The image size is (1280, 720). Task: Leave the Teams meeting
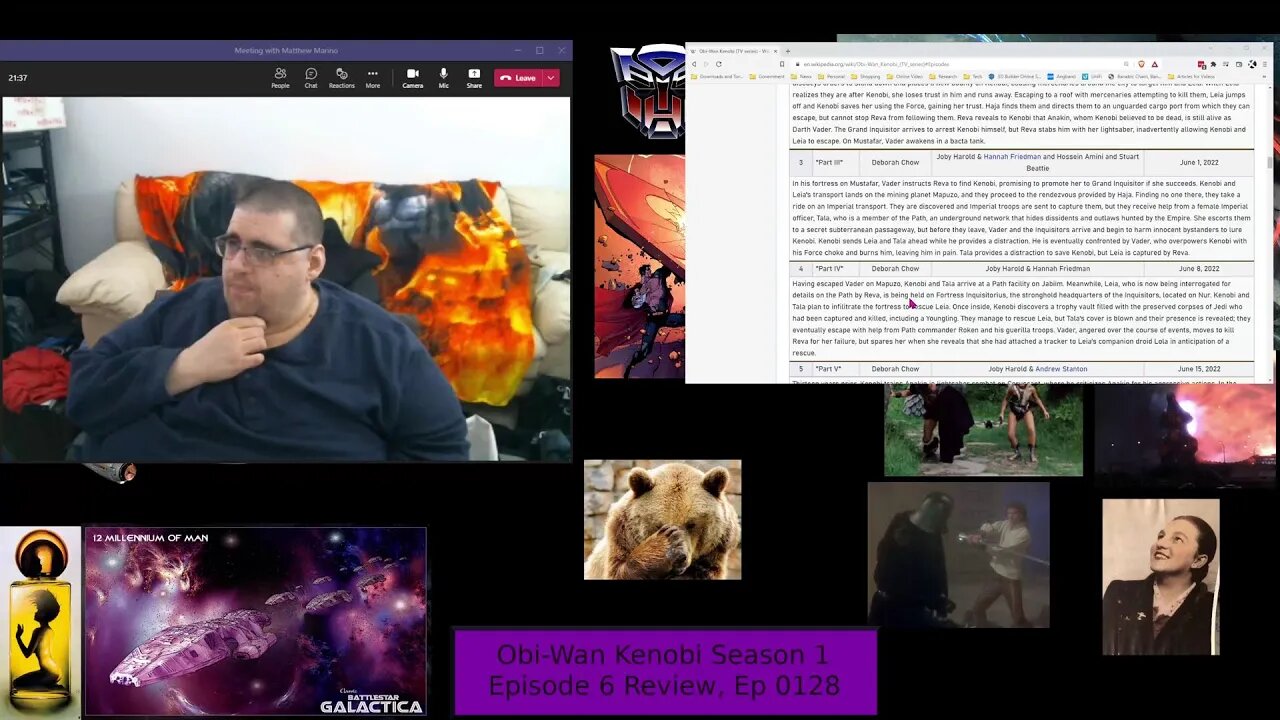(x=518, y=78)
